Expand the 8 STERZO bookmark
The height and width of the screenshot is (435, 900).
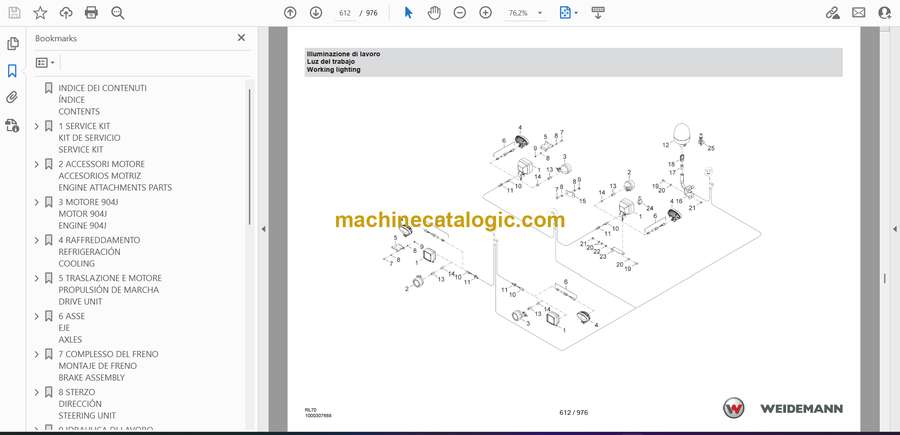coord(37,392)
